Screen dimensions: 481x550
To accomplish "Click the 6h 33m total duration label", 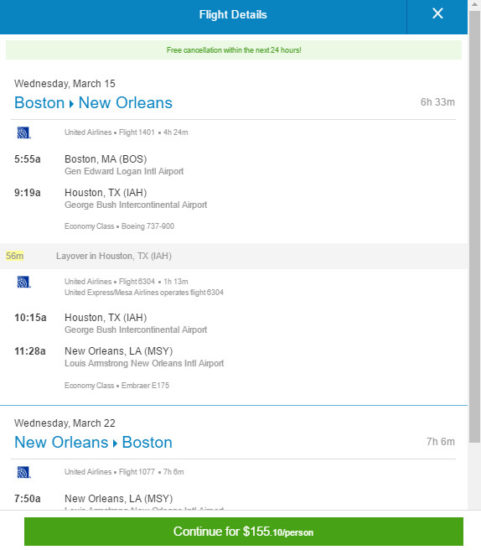I will pos(437,102).
